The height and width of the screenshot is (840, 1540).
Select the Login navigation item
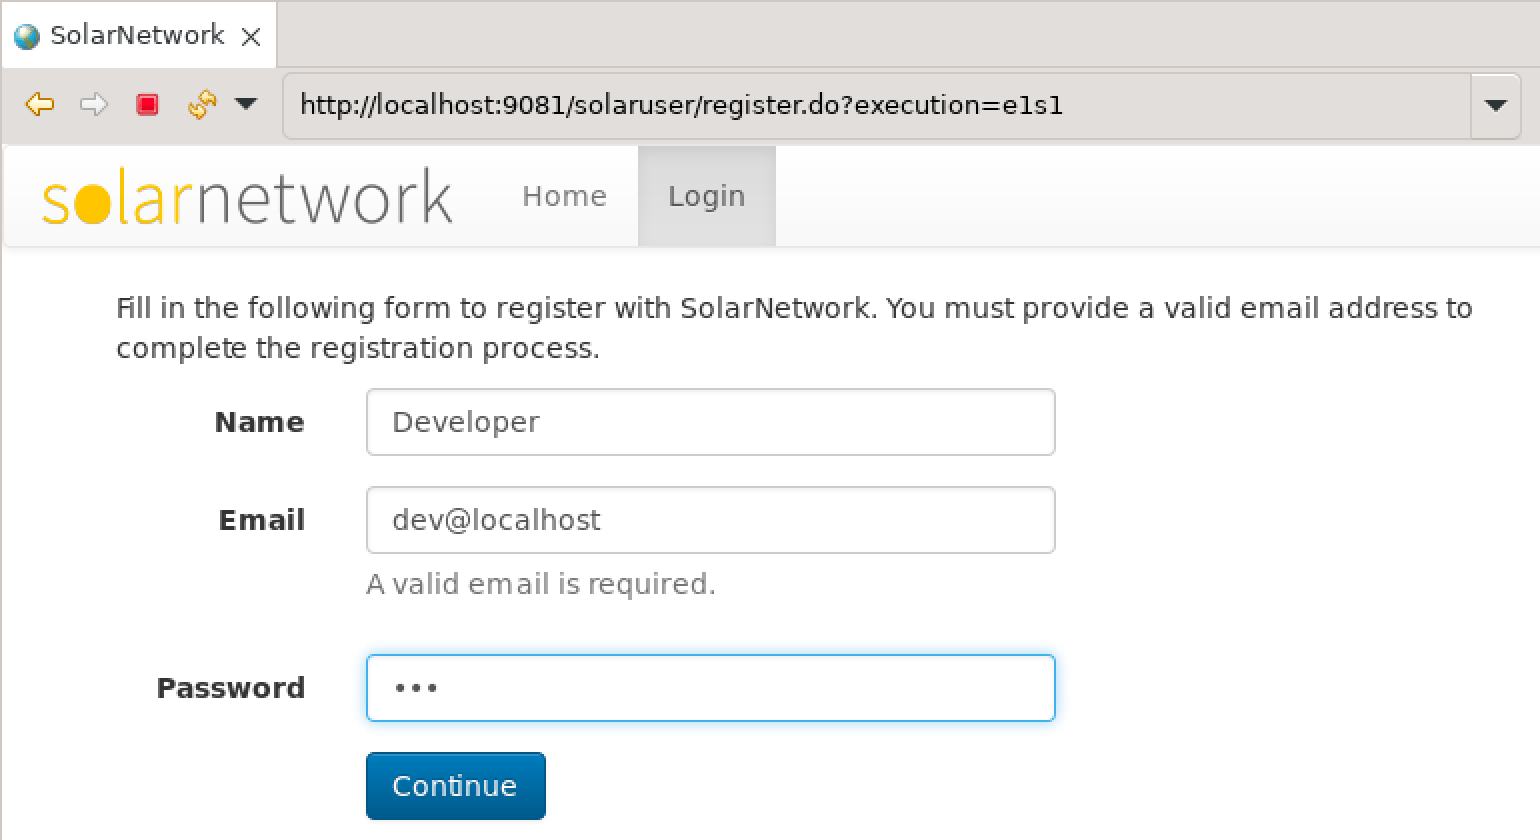[x=706, y=196]
